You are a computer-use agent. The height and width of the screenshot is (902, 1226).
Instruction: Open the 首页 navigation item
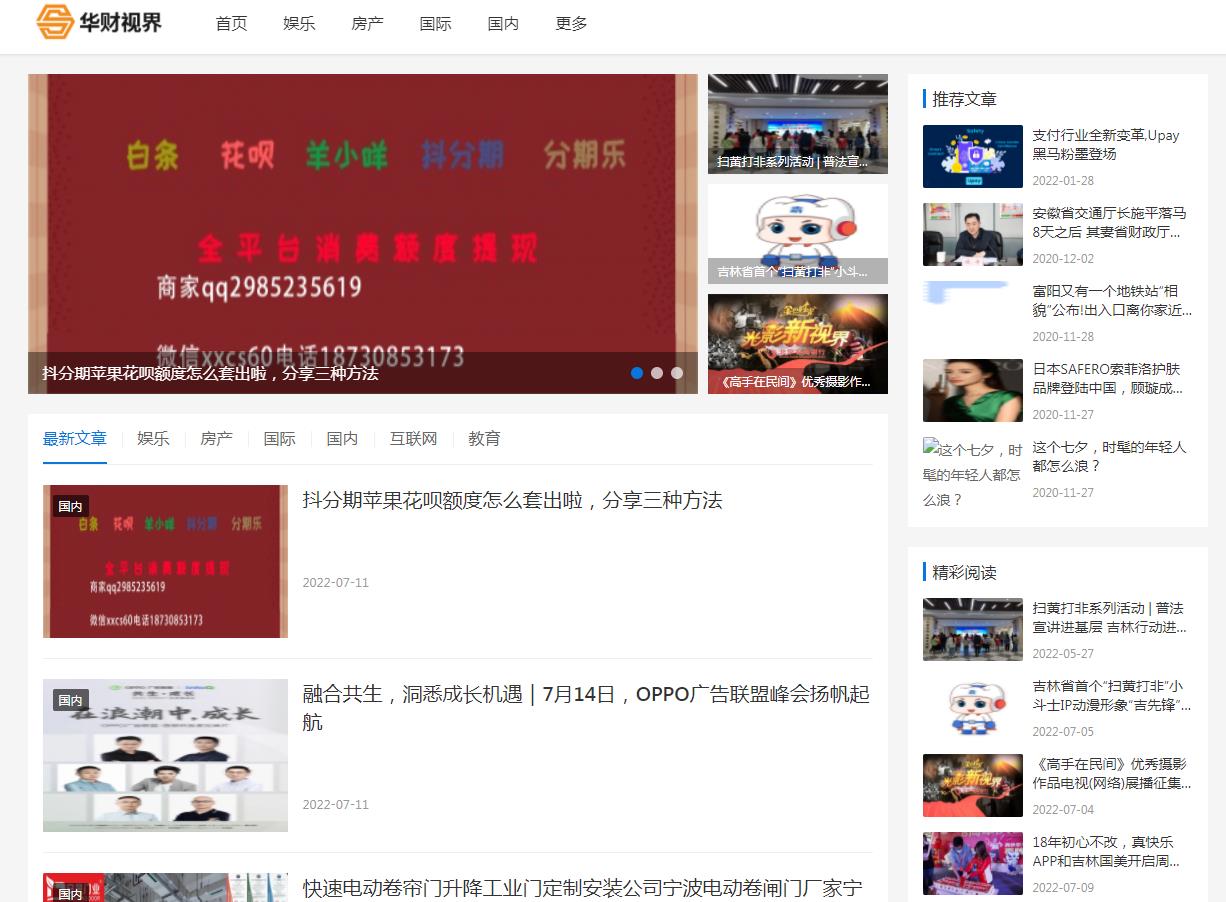[x=231, y=23]
